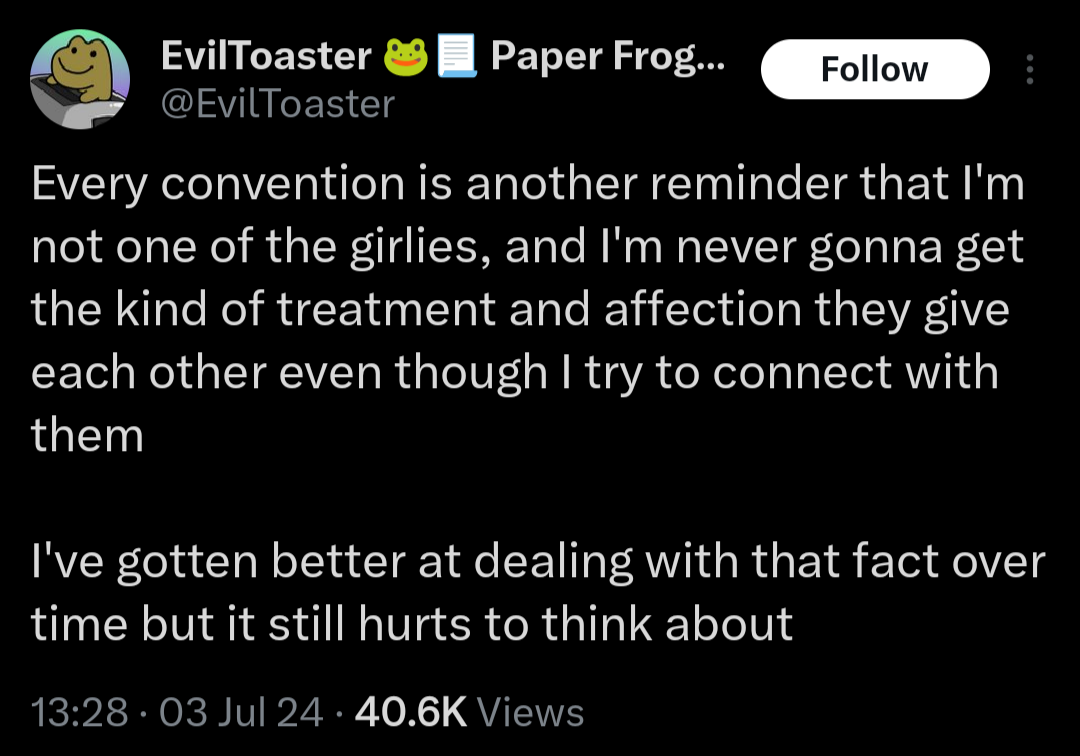
Task: Click the paper scroll emoji in name
Action: (x=457, y=57)
